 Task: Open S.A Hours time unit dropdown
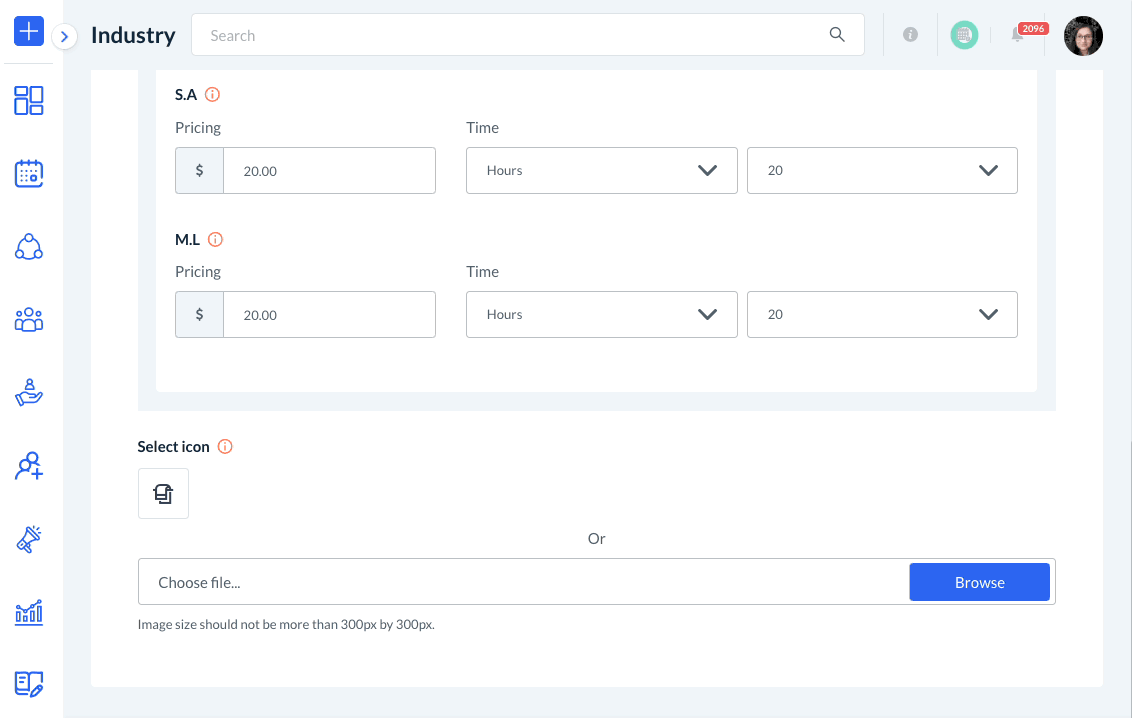[602, 171]
